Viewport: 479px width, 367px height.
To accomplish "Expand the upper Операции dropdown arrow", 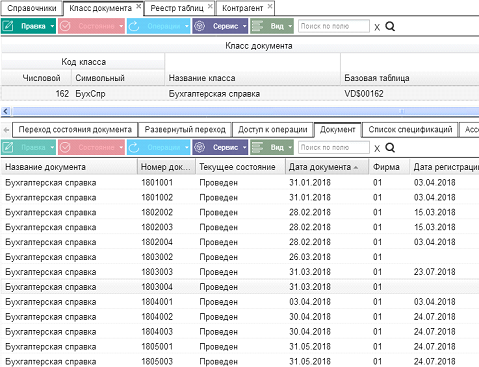I will pos(187,26).
